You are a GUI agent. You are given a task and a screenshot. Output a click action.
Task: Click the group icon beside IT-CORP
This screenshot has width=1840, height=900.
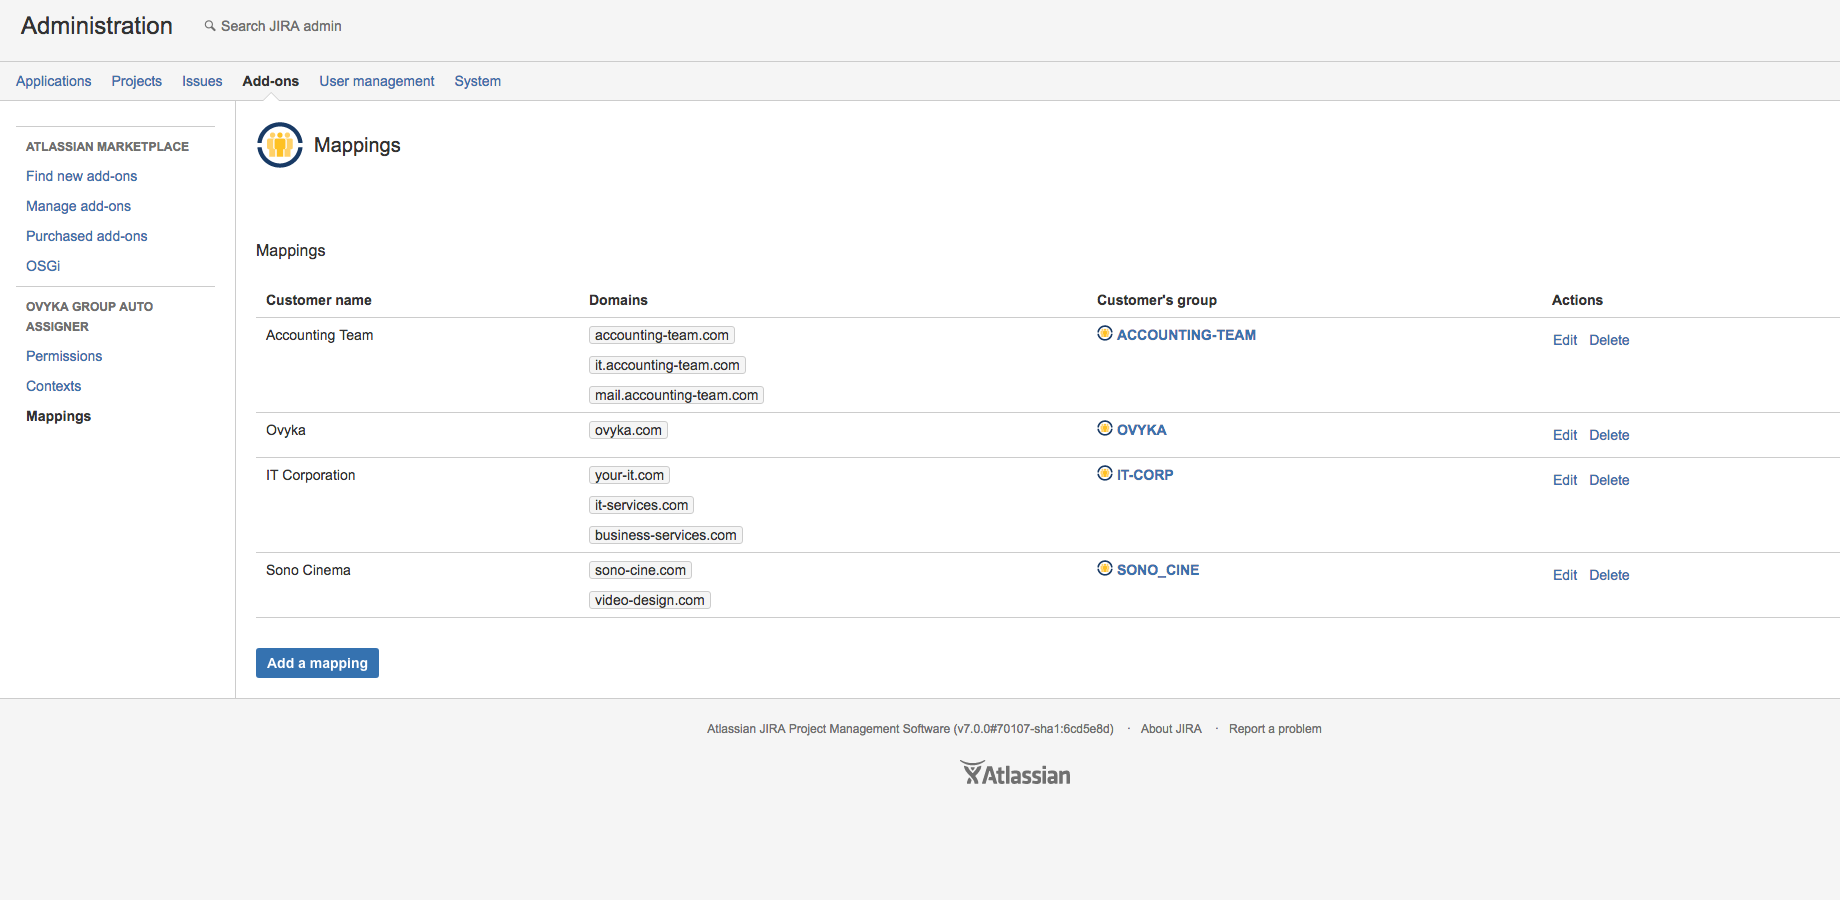pyautogui.click(x=1105, y=473)
